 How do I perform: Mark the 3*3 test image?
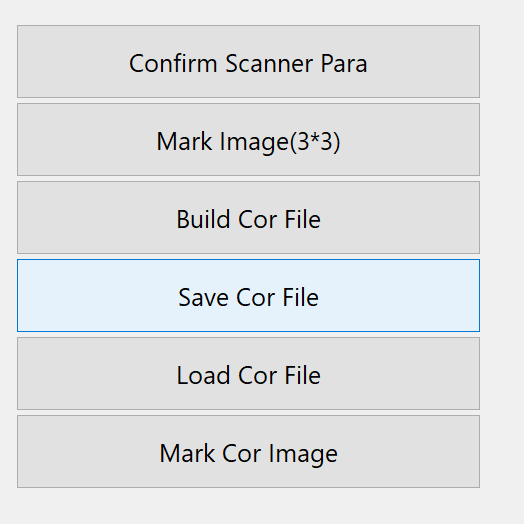(248, 139)
